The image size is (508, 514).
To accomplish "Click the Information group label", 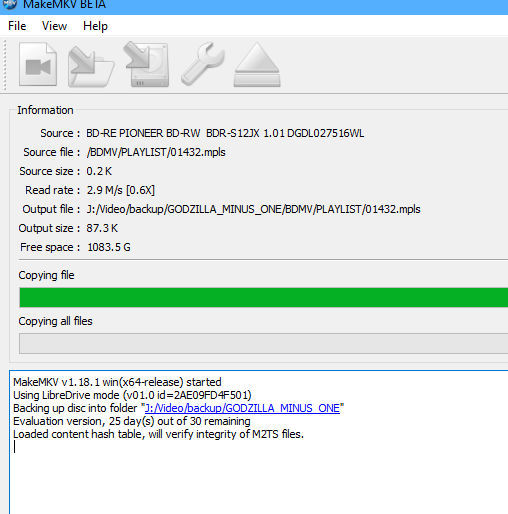I will [x=45, y=110].
